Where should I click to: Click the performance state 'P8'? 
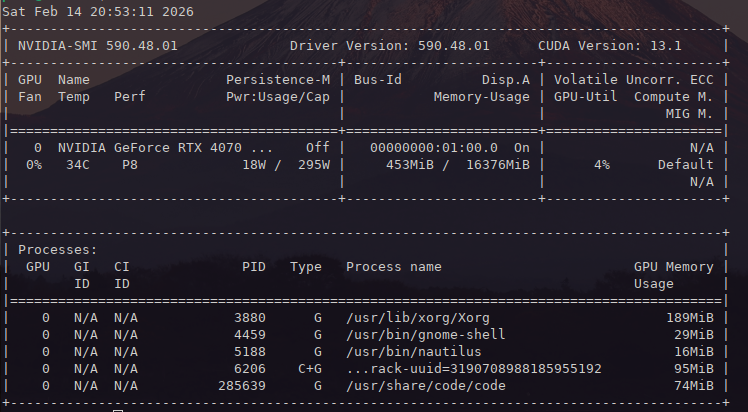(130, 165)
